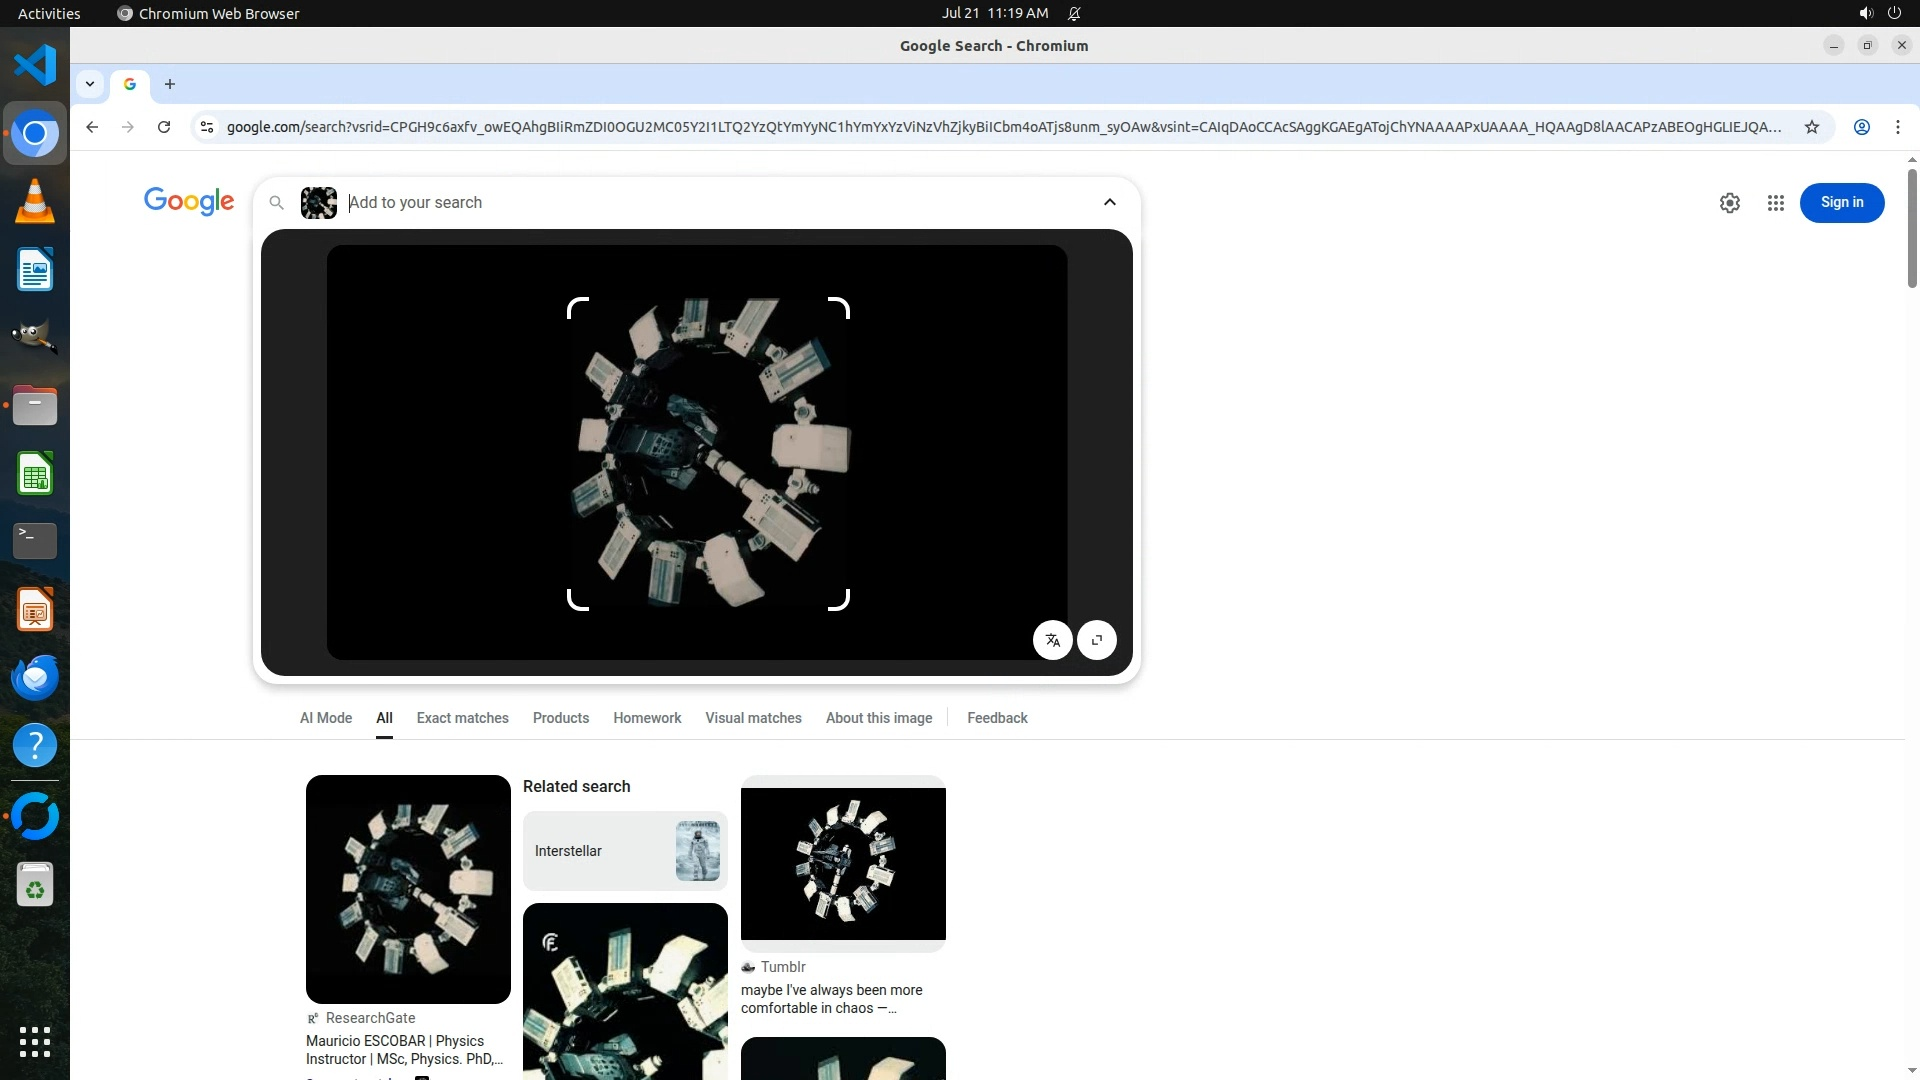
Task: Click the translate image icon
Action: coord(1052,640)
